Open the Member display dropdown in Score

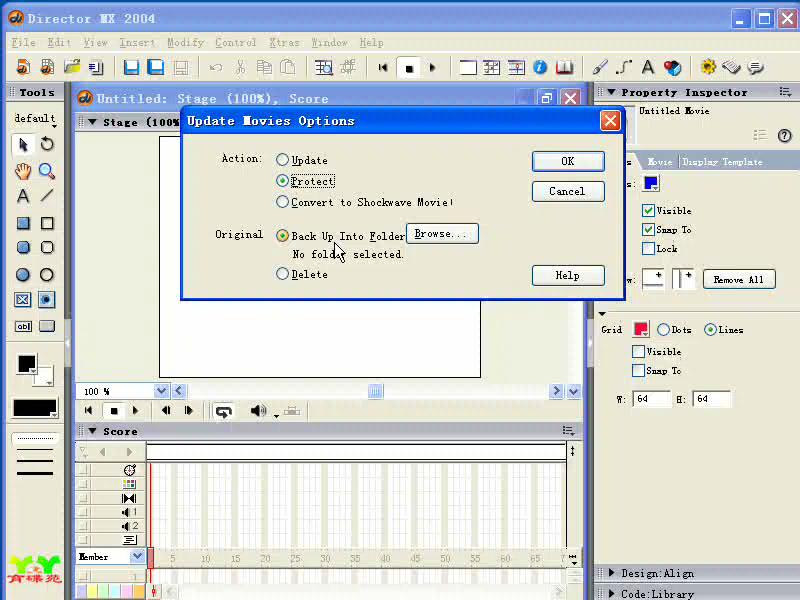137,556
